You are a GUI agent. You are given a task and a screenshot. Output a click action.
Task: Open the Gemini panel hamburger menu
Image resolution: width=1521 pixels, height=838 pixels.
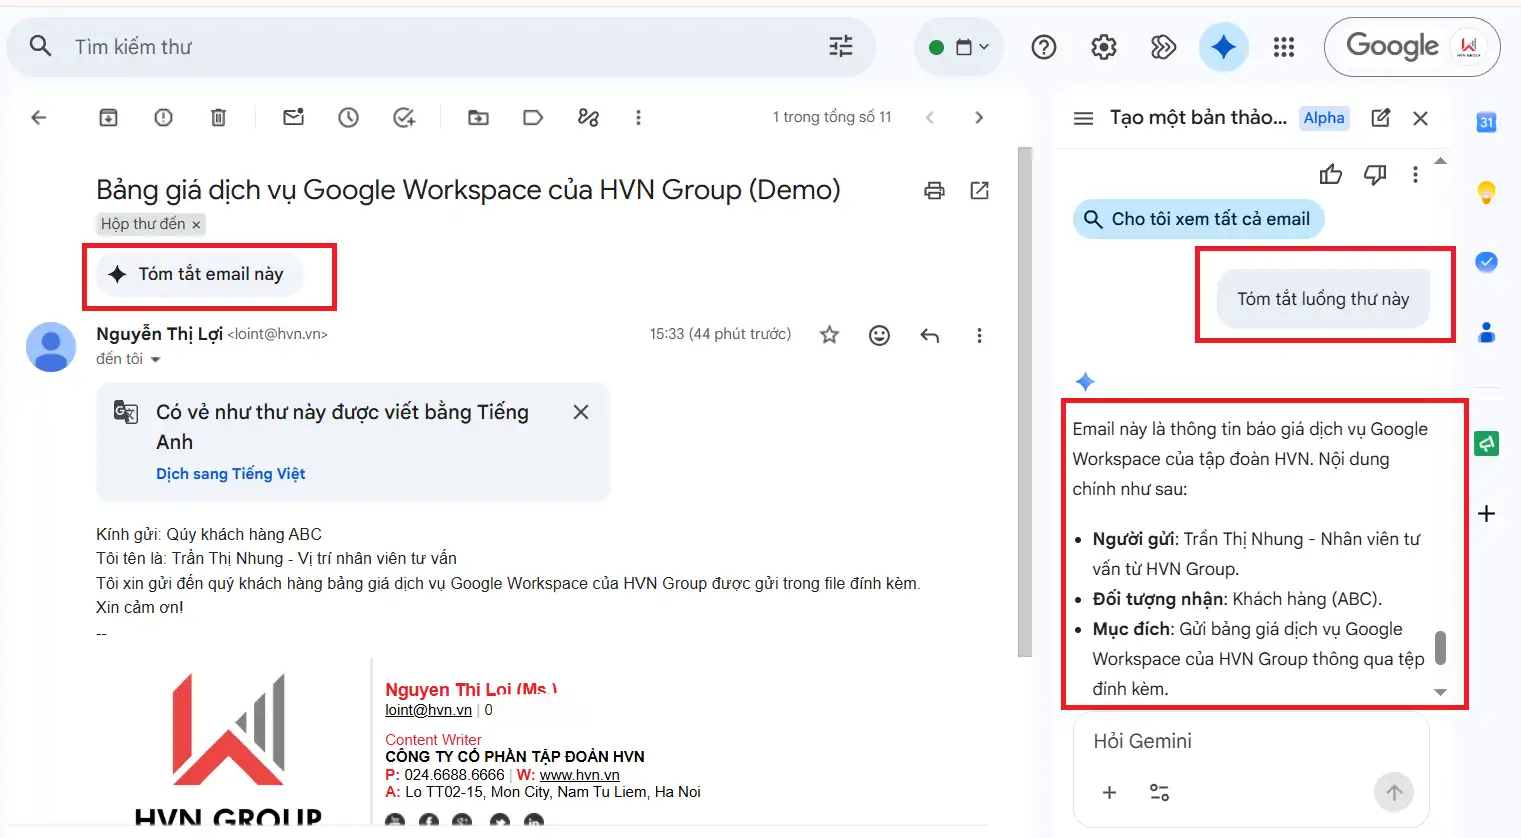pos(1083,118)
